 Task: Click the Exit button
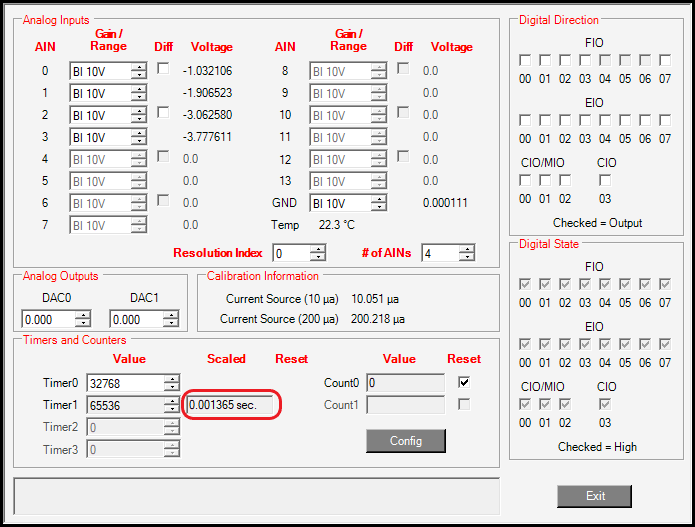pos(594,496)
